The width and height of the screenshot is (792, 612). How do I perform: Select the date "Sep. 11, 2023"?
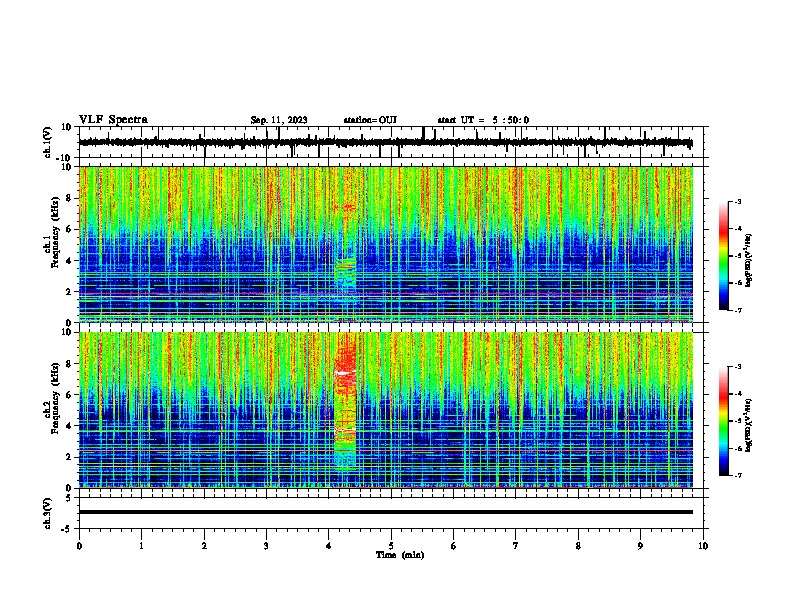pos(279,120)
